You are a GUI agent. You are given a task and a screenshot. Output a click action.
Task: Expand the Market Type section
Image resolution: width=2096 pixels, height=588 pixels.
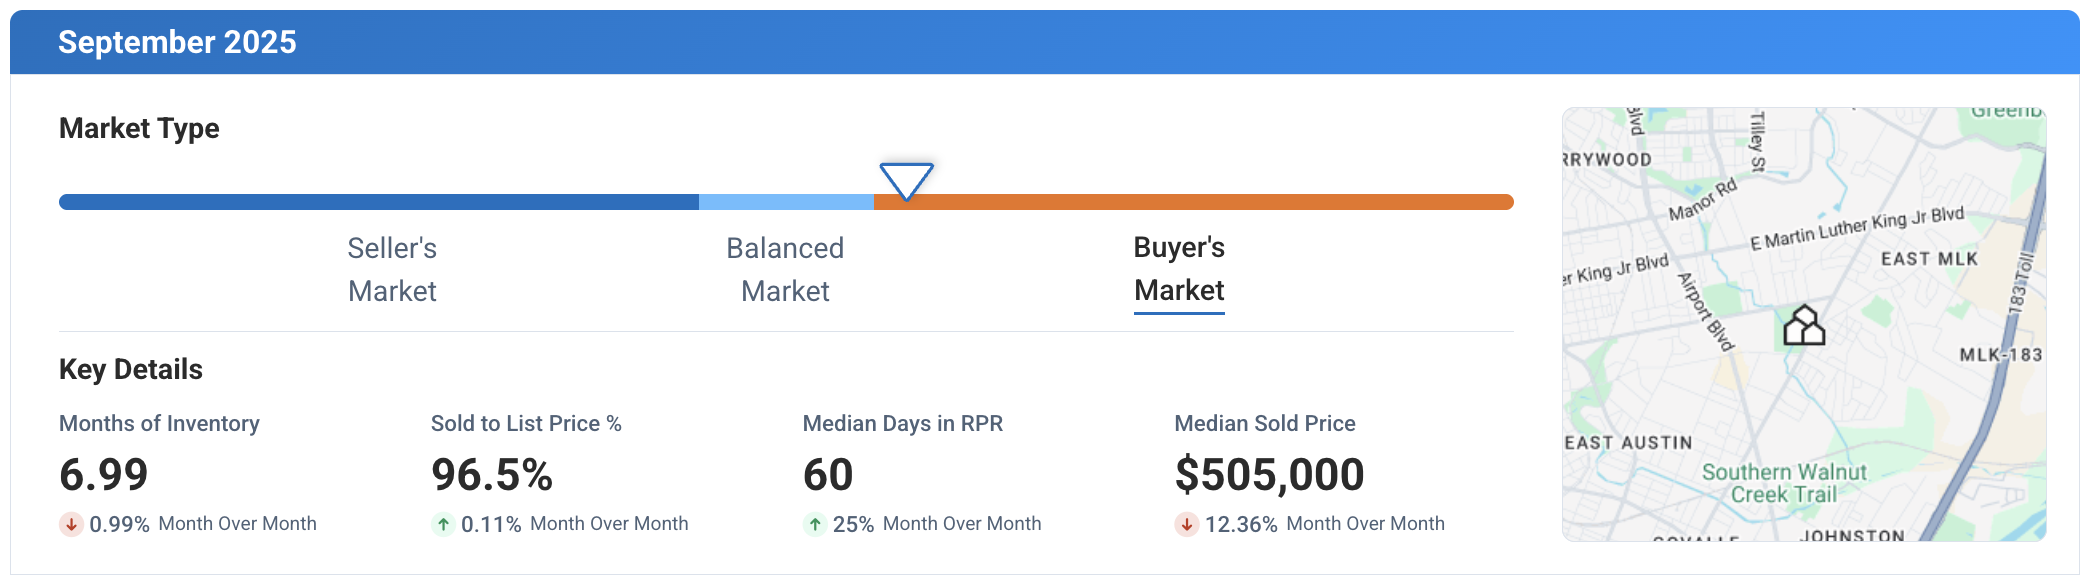140,128
